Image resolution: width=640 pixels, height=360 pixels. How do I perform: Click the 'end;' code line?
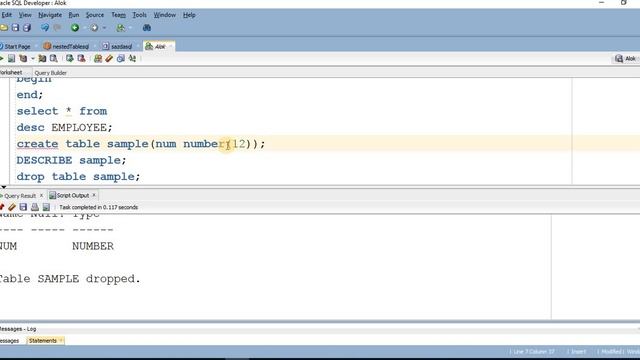[29, 95]
